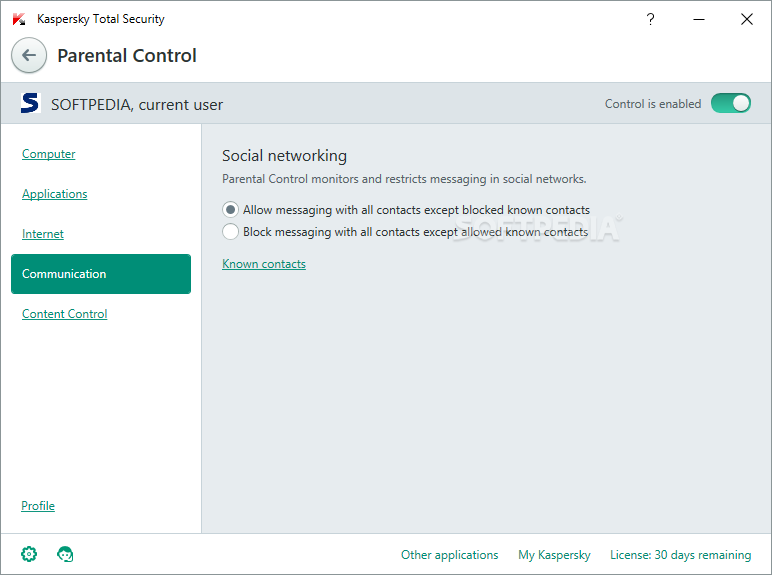Screen dimensions: 772x575
Task: Close the Kaspersky Total Security window
Action: pyautogui.click(x=747, y=19)
